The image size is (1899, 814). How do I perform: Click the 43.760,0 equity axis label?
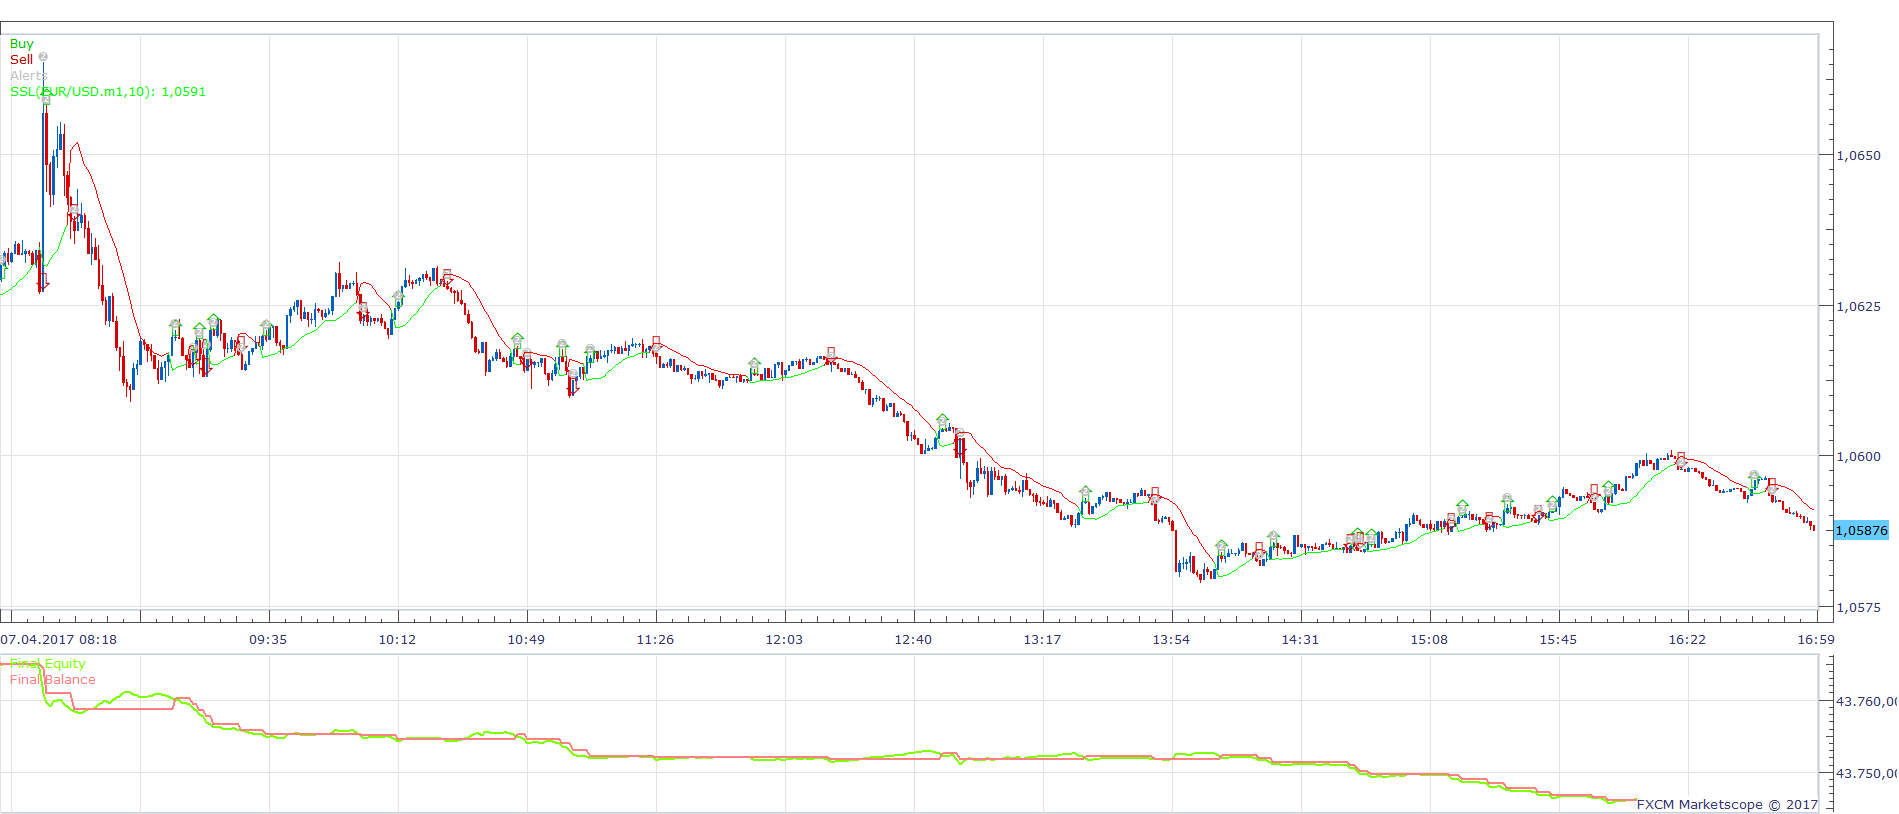point(1866,702)
